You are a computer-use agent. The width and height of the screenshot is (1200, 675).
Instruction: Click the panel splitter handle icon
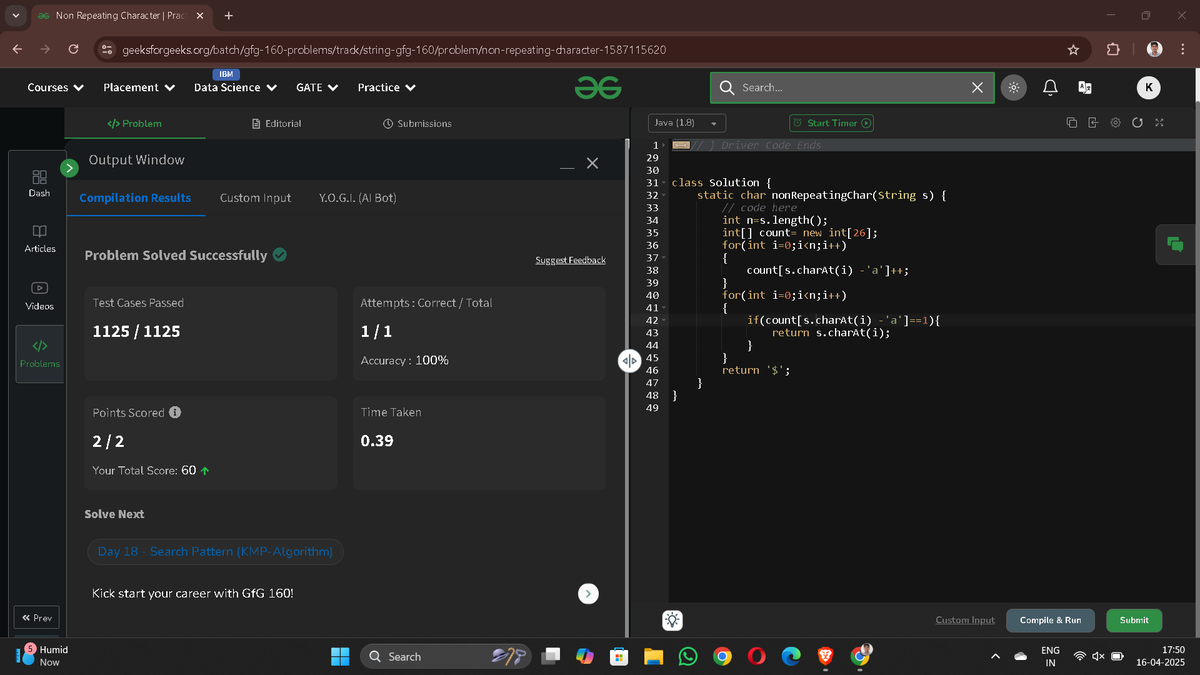coord(629,360)
